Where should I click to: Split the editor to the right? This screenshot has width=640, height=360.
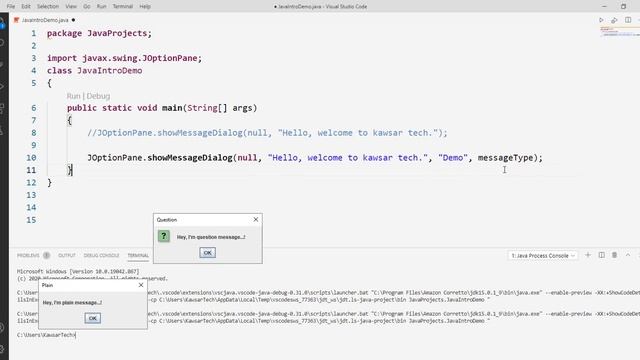628,20
